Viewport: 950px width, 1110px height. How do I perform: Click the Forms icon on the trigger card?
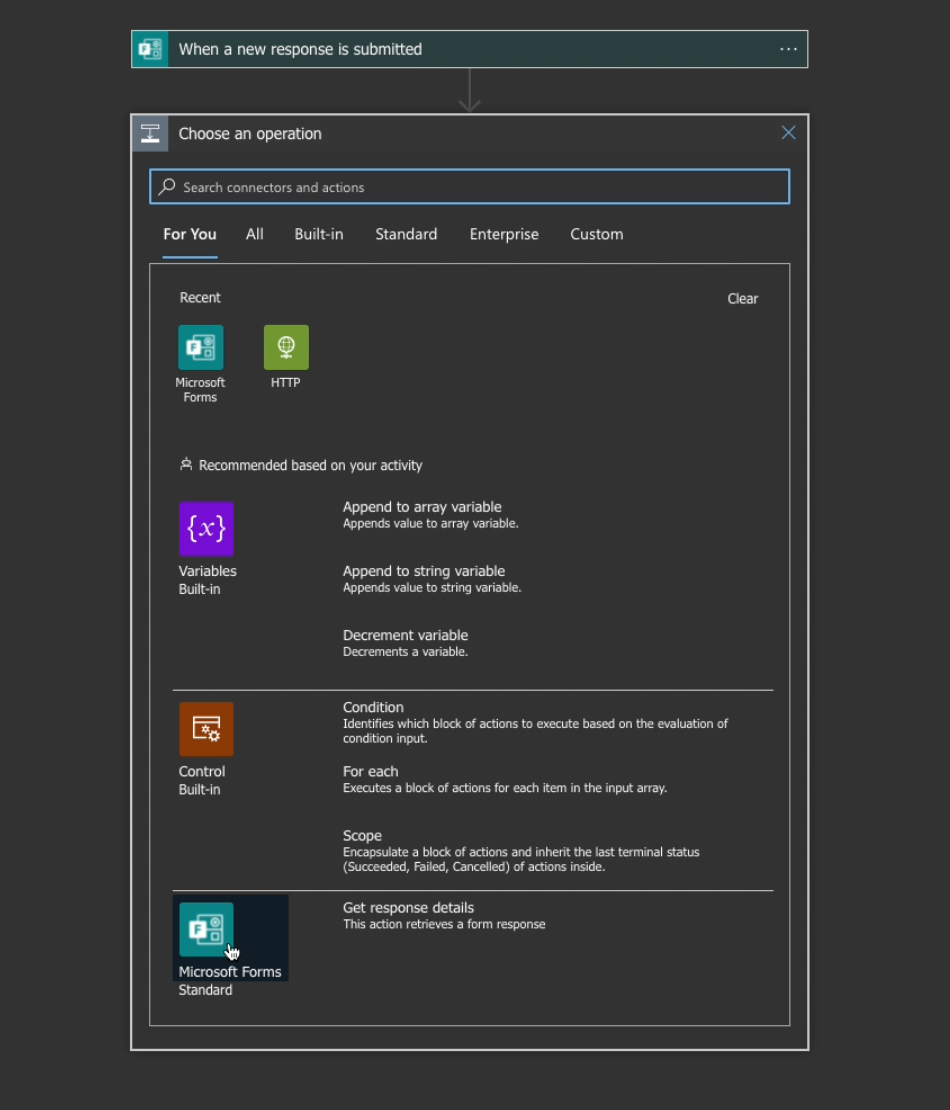[150, 49]
